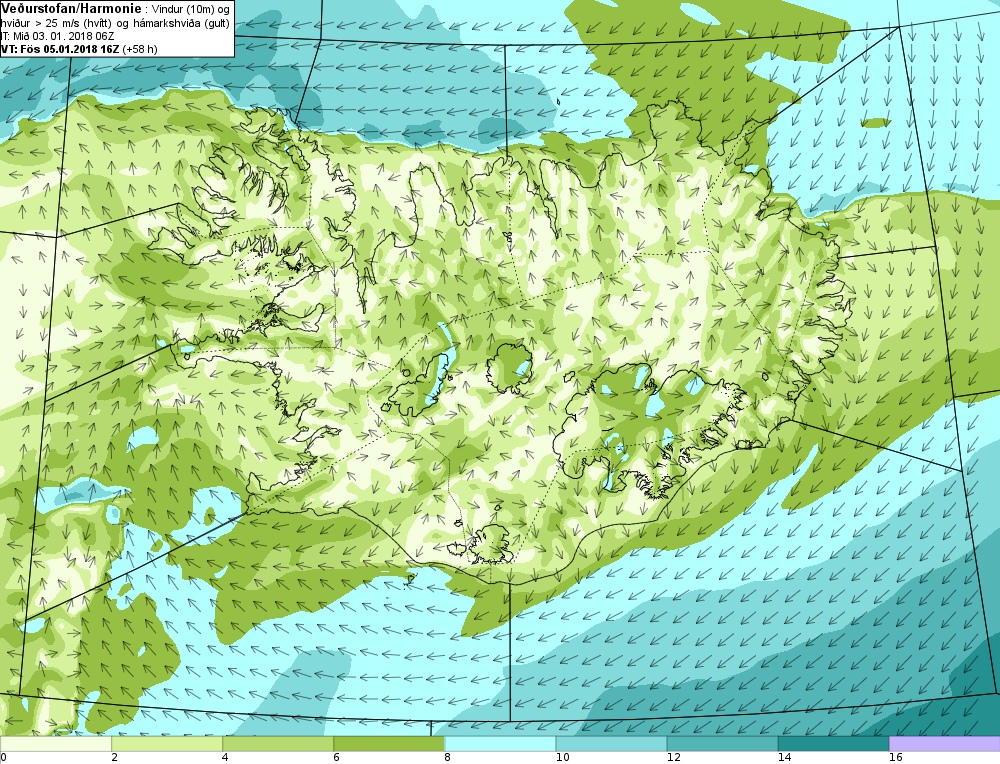Click the "Vindur (10m) og" text
This screenshot has width=1000, height=764.
tap(190, 10)
